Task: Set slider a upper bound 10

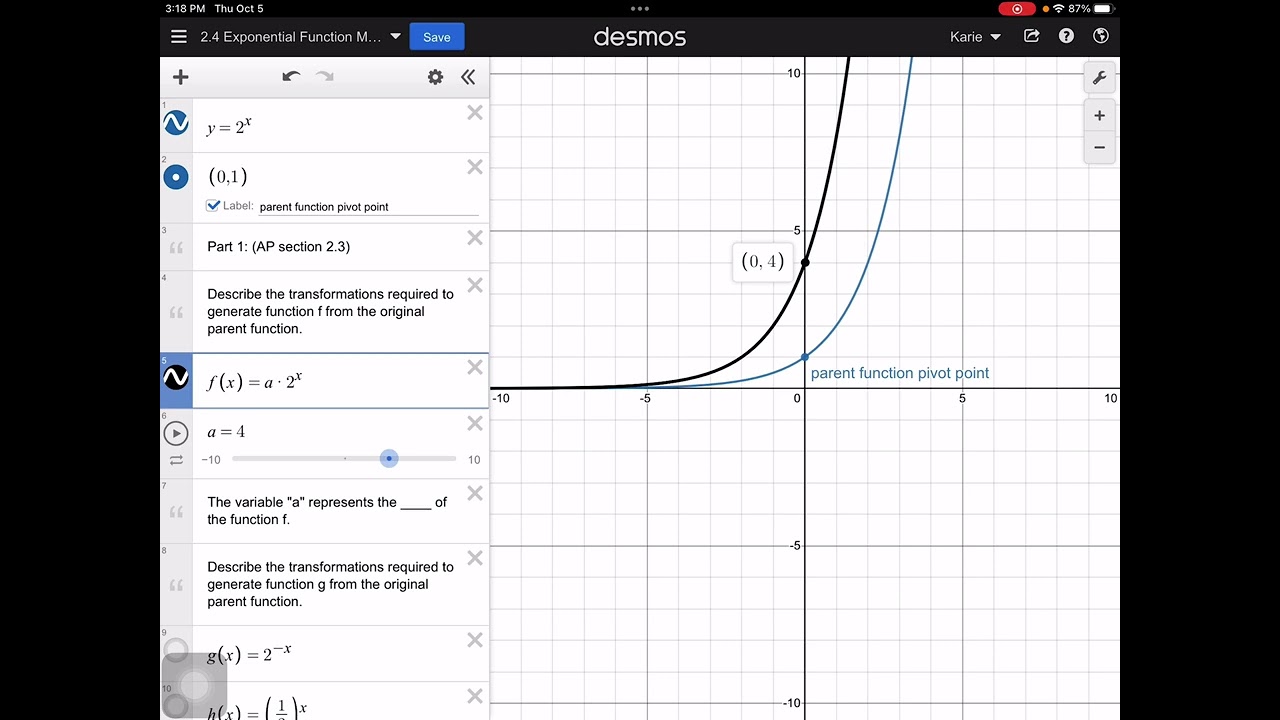Action: [x=474, y=460]
